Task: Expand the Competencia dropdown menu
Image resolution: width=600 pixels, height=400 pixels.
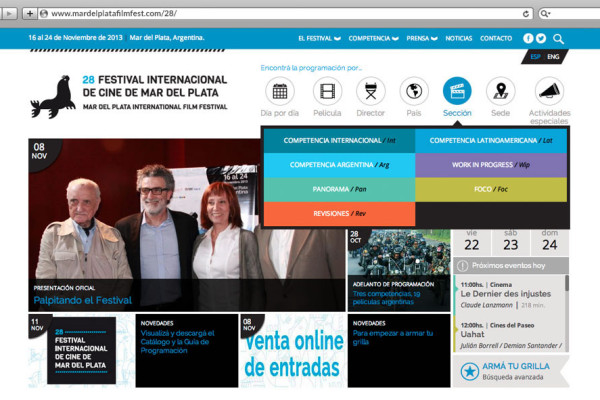Action: 373,38
